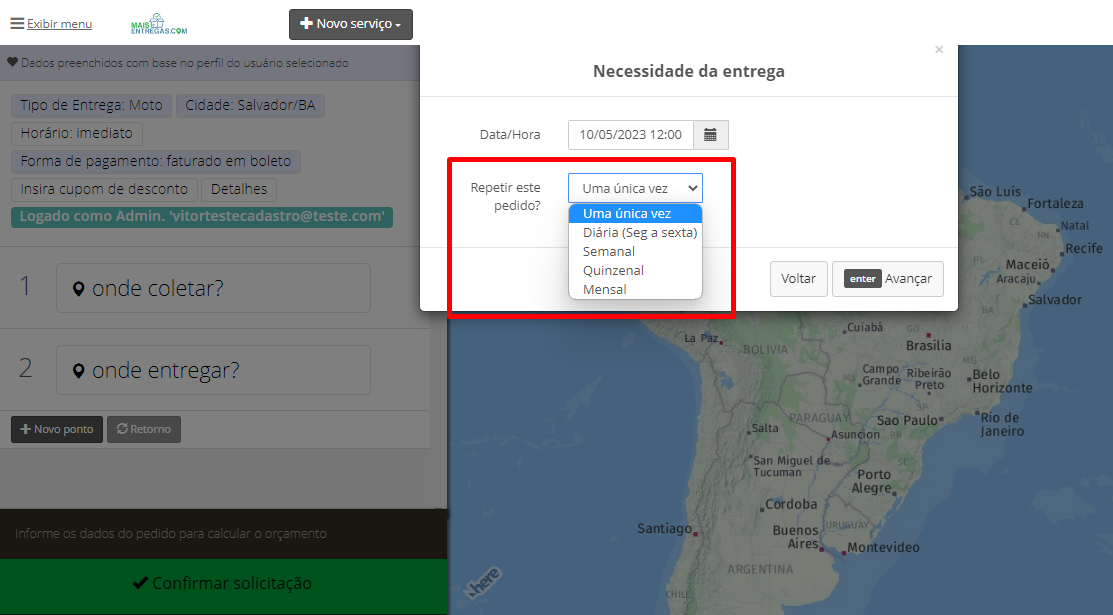Screen dimensions: 1113x615
Task: Select 'Semanal' repeat option
Action: click(x=635, y=251)
